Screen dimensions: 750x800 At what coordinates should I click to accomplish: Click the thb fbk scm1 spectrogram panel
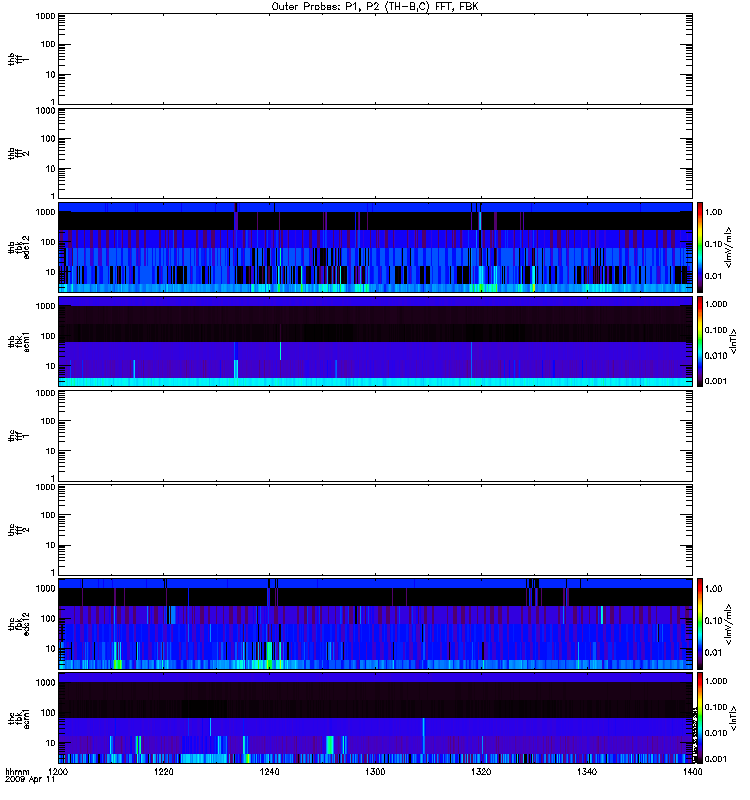point(376,341)
